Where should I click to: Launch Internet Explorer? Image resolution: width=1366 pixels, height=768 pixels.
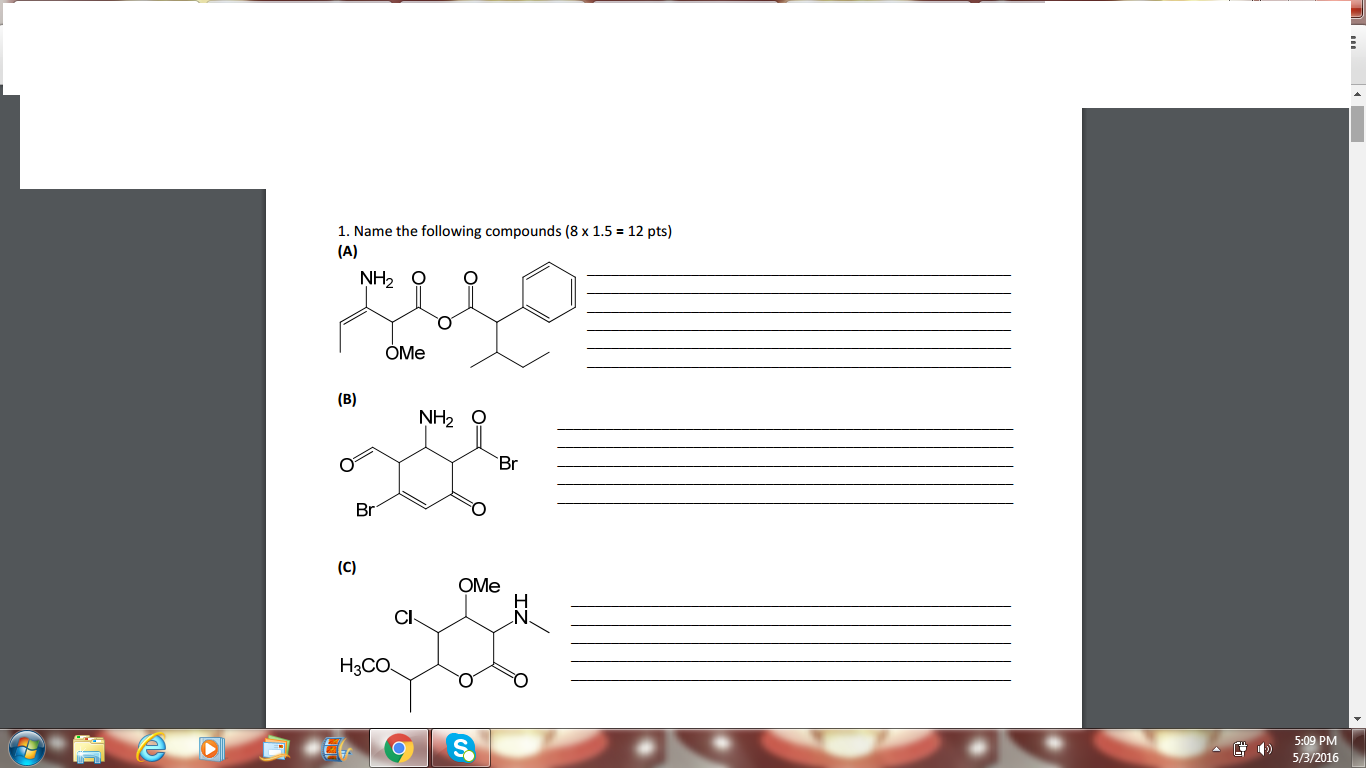point(150,749)
